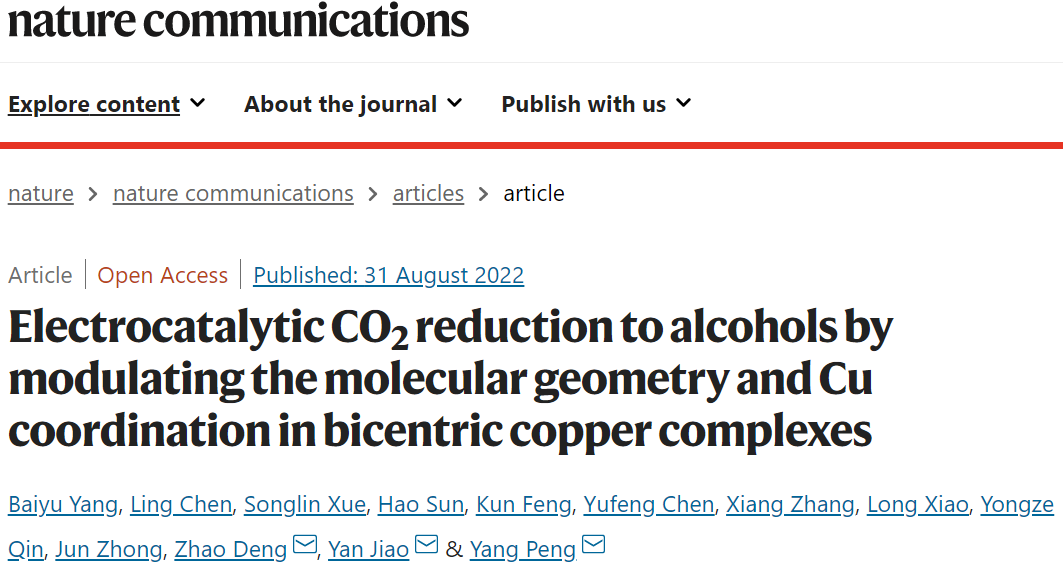The width and height of the screenshot is (1063, 569).
Task: Select author Songlin Xue
Action: tap(305, 505)
